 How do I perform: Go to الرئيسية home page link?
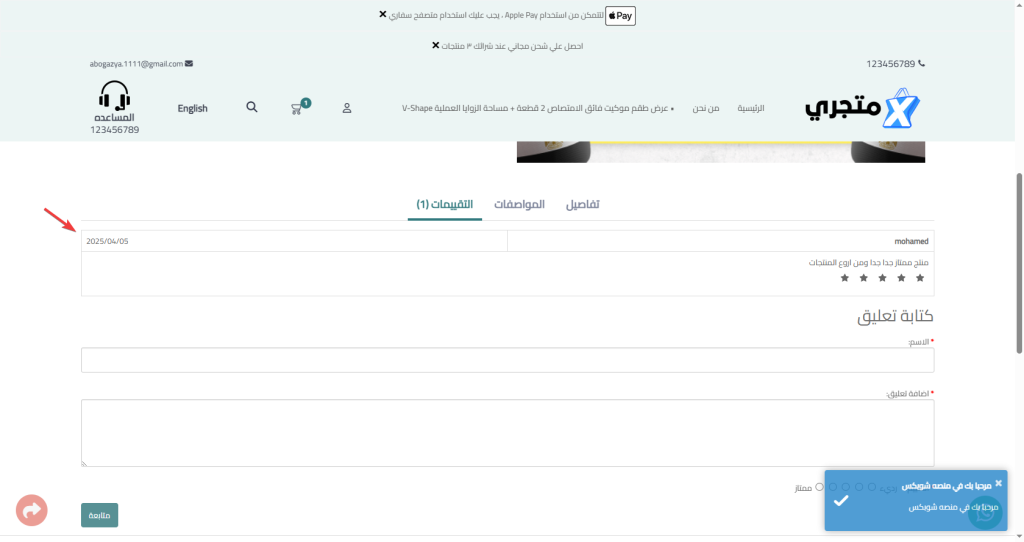point(751,108)
